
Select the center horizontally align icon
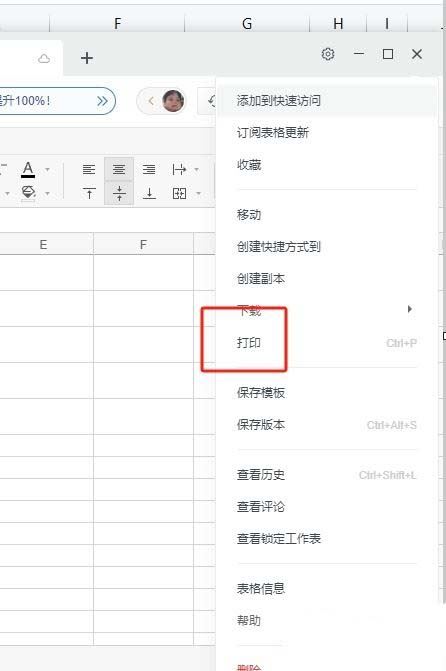119,169
